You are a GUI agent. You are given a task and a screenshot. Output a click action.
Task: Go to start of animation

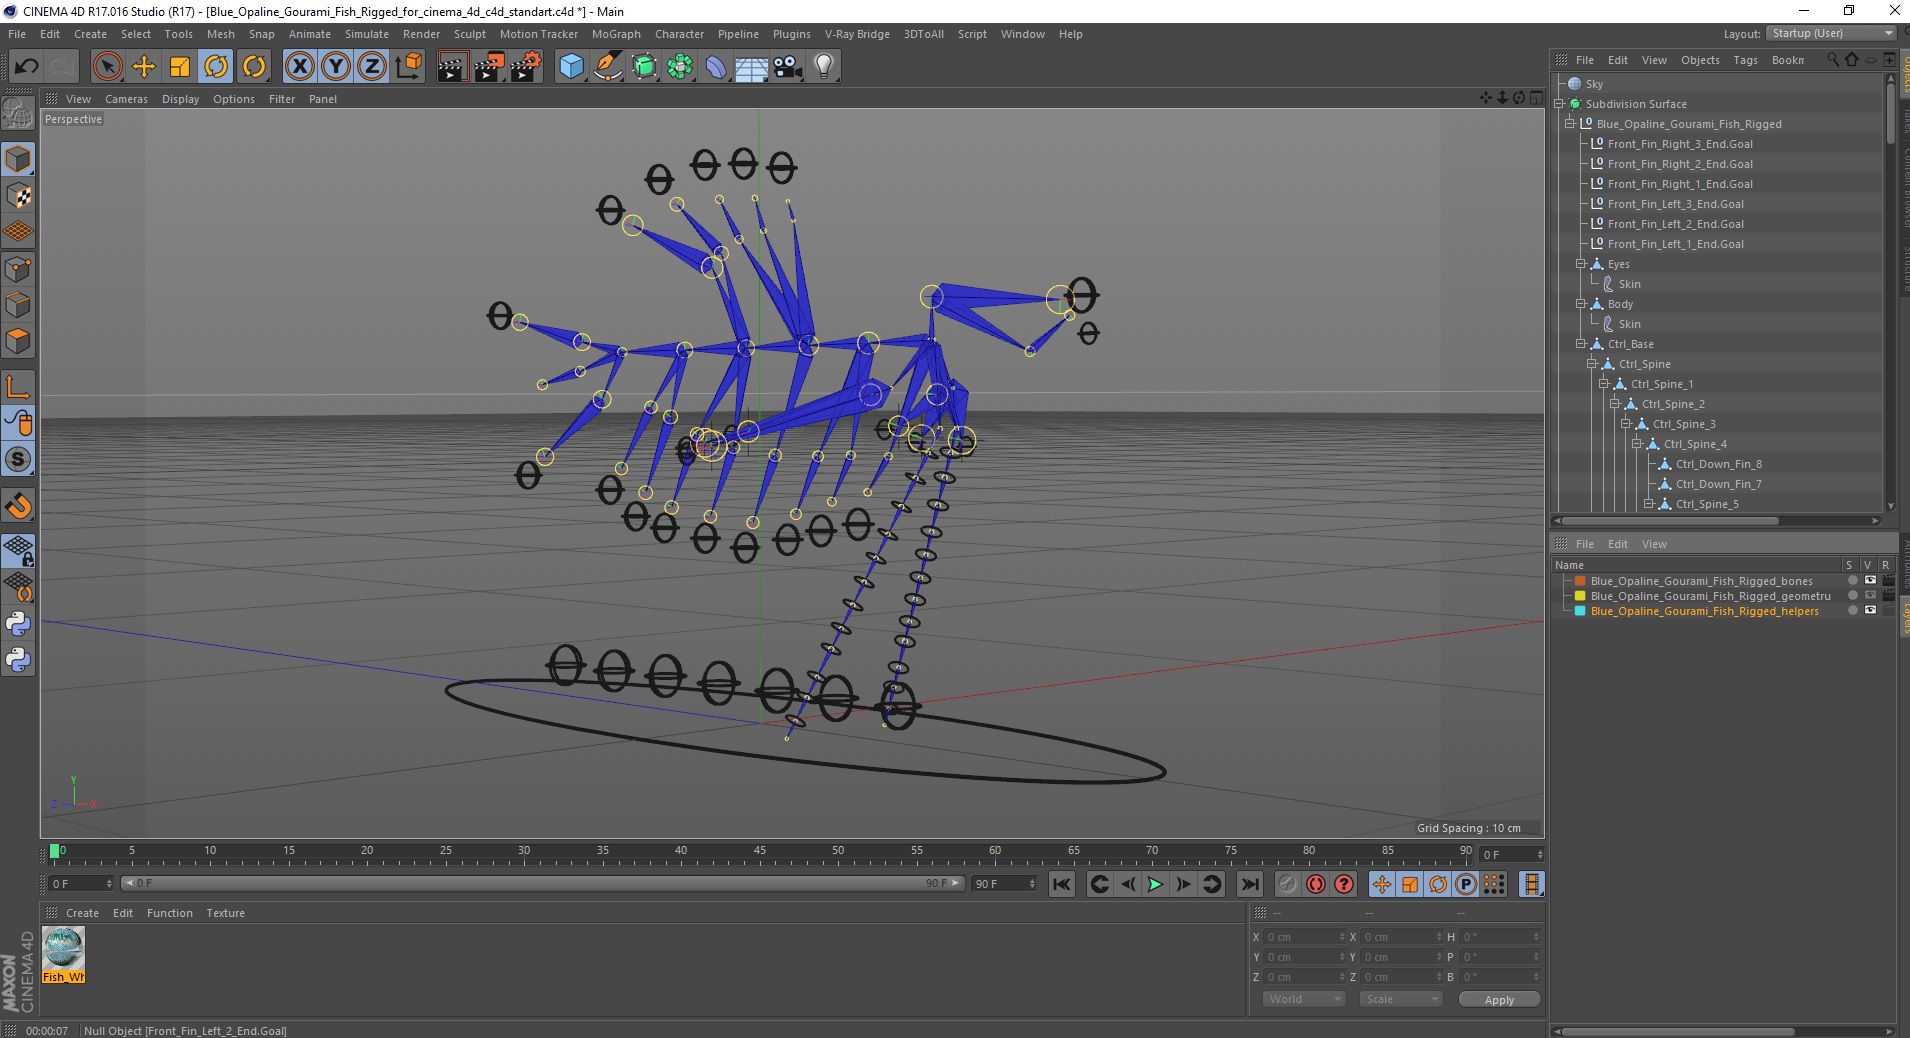[1062, 884]
